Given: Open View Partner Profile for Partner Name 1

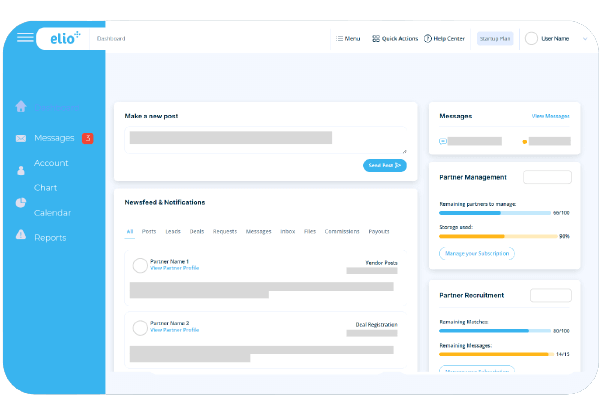Looking at the screenshot, I should 175,268.
